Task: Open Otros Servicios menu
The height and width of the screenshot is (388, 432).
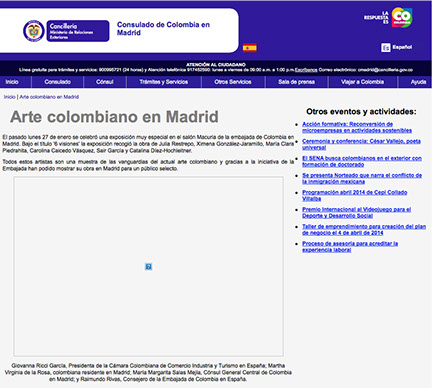Action: pos(233,82)
